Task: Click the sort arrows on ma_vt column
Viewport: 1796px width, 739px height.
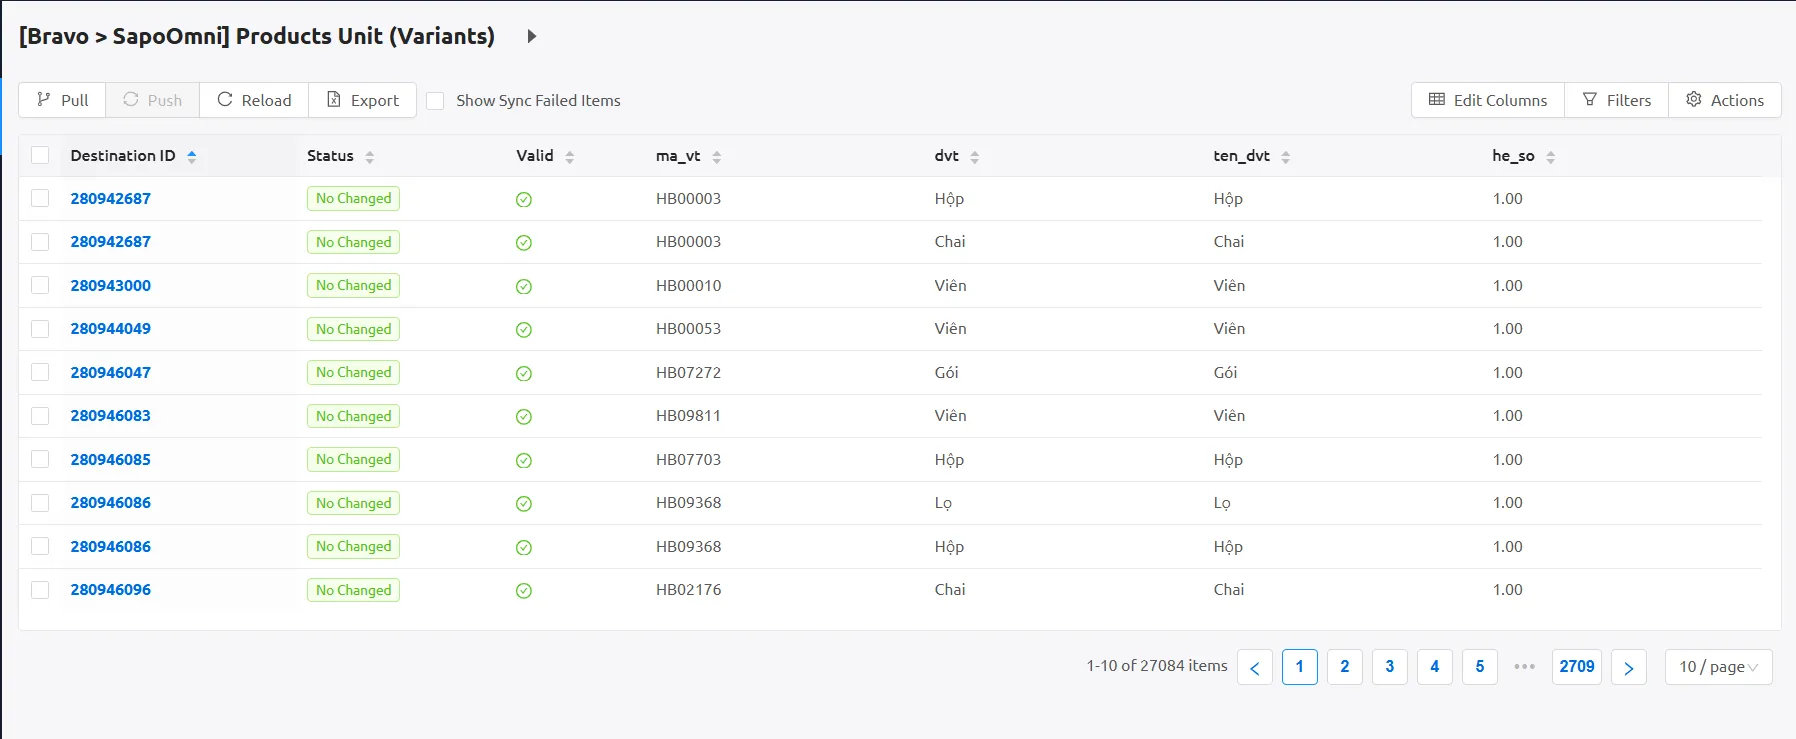Action: click(x=716, y=157)
